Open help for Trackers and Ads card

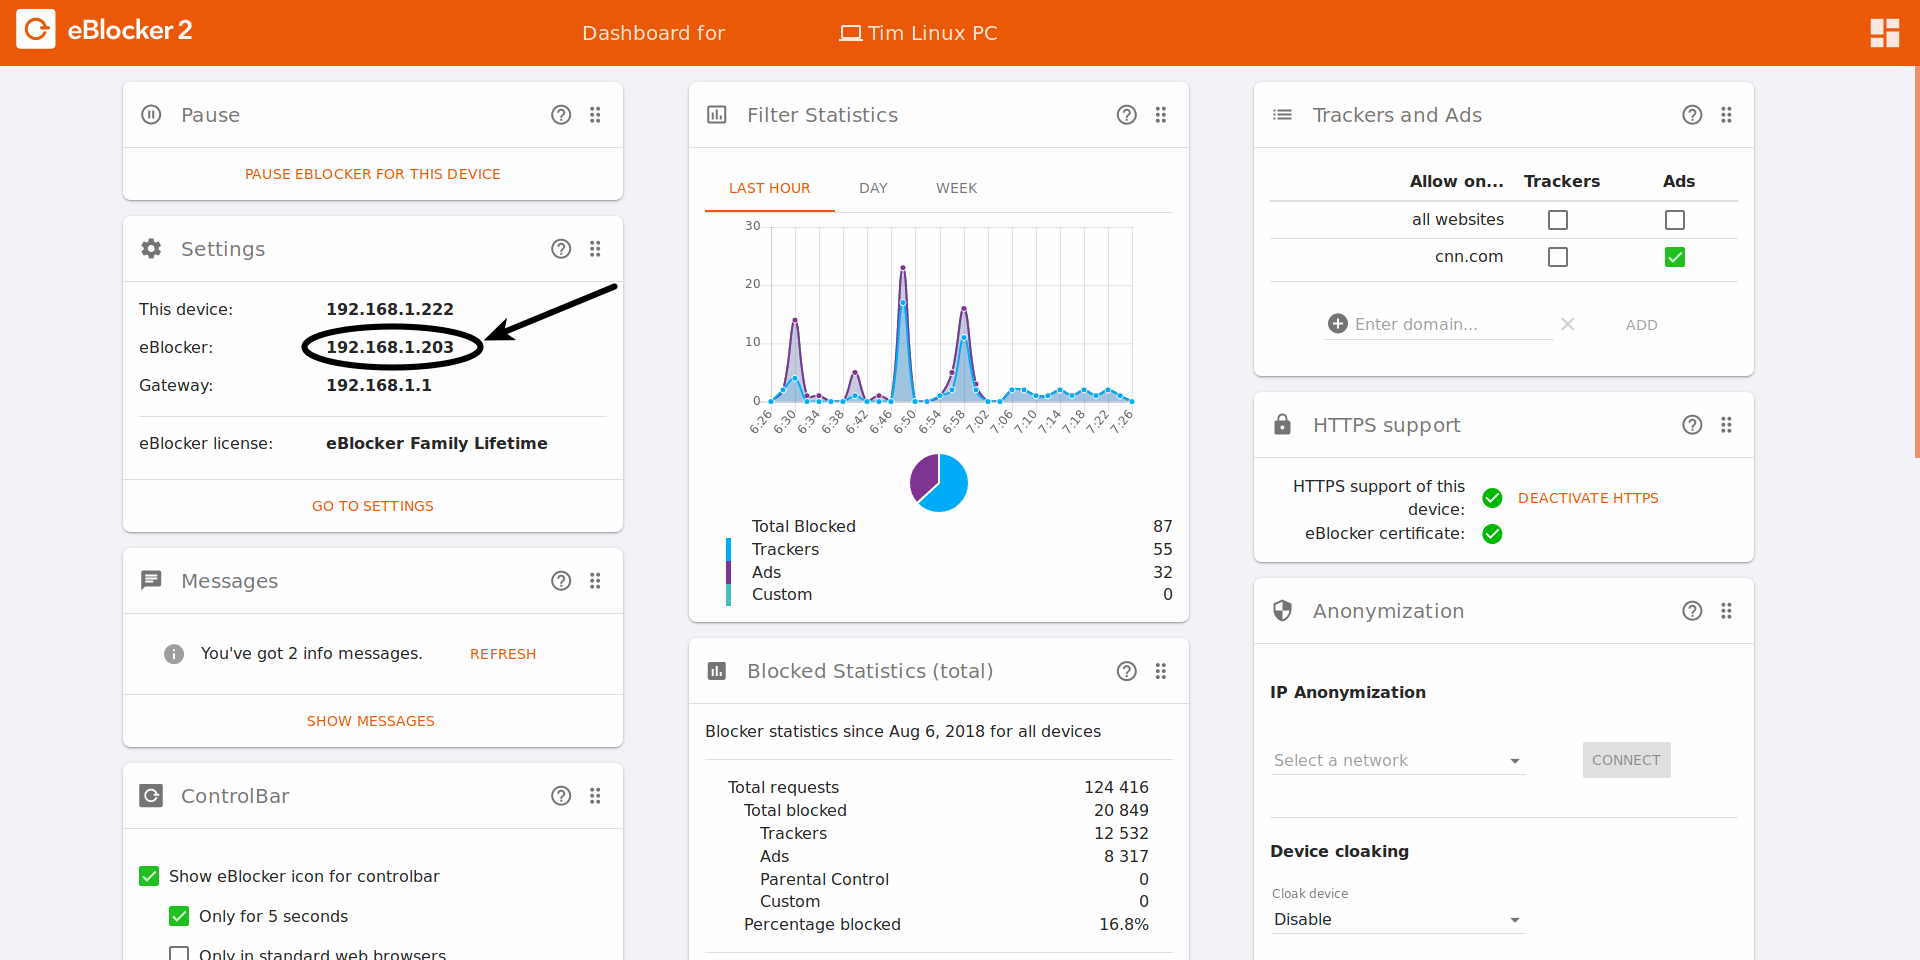pyautogui.click(x=1692, y=115)
